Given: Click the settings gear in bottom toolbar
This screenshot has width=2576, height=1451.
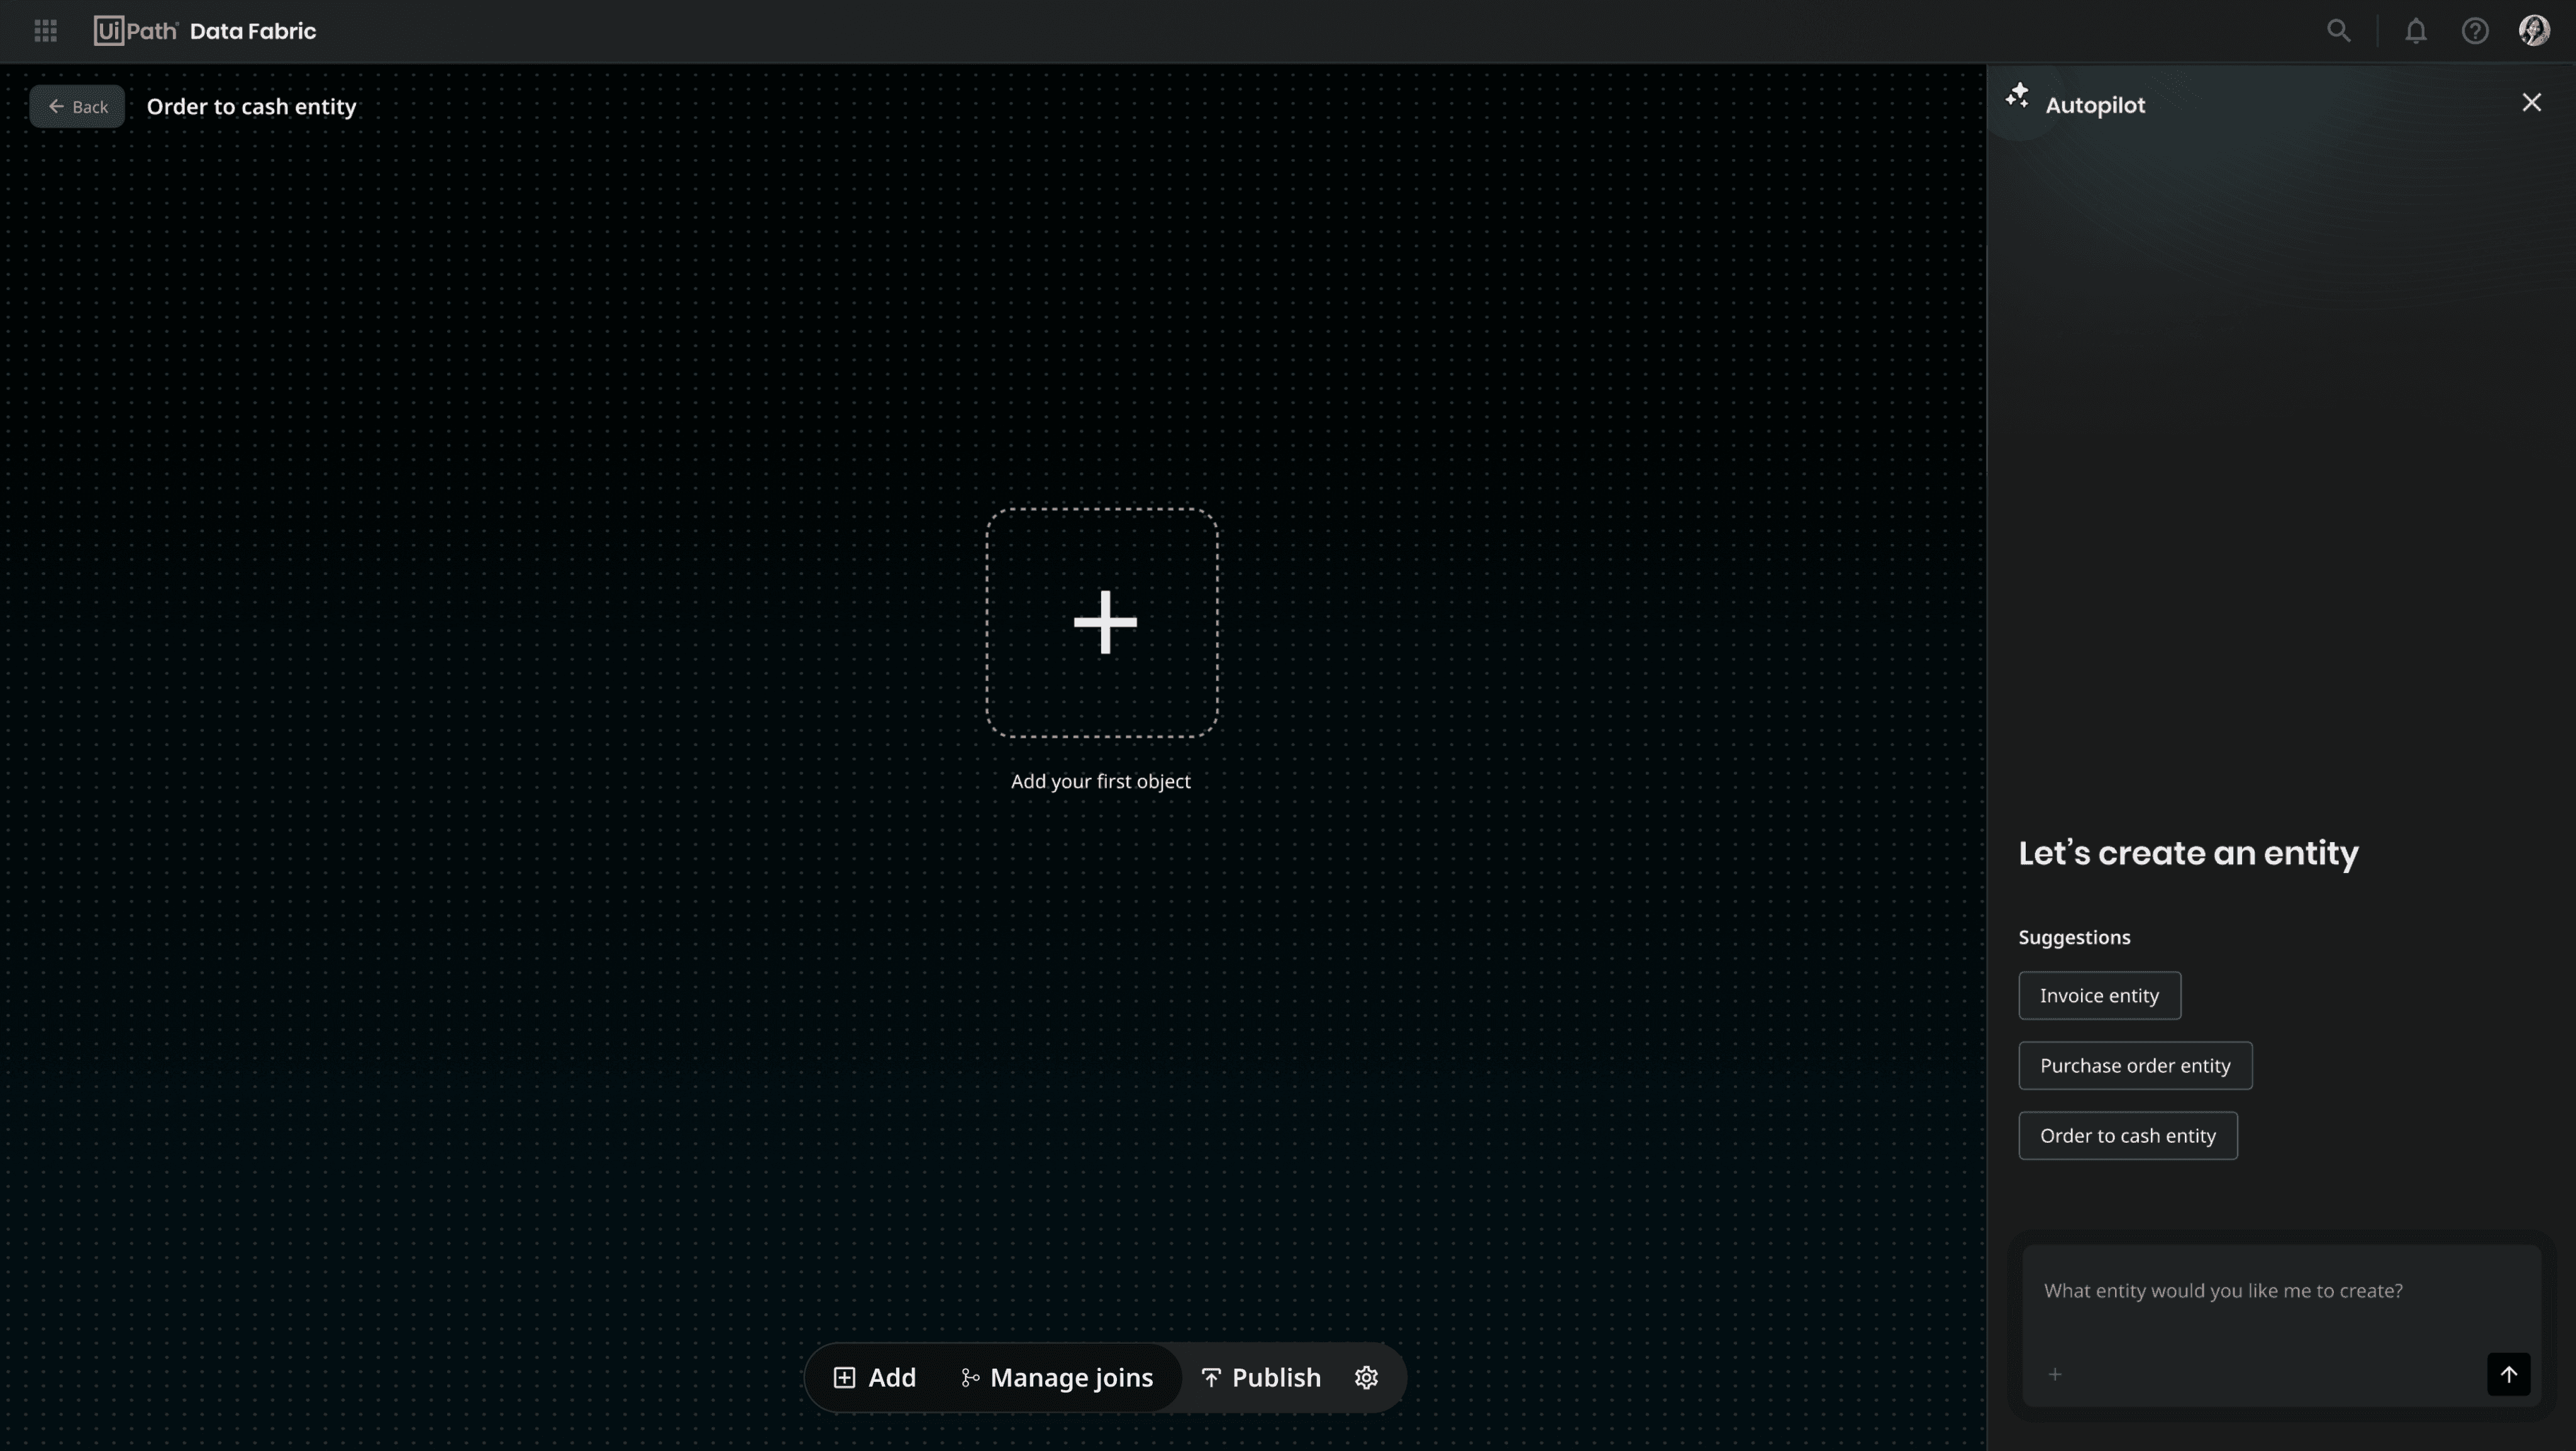Looking at the screenshot, I should 1366,1378.
